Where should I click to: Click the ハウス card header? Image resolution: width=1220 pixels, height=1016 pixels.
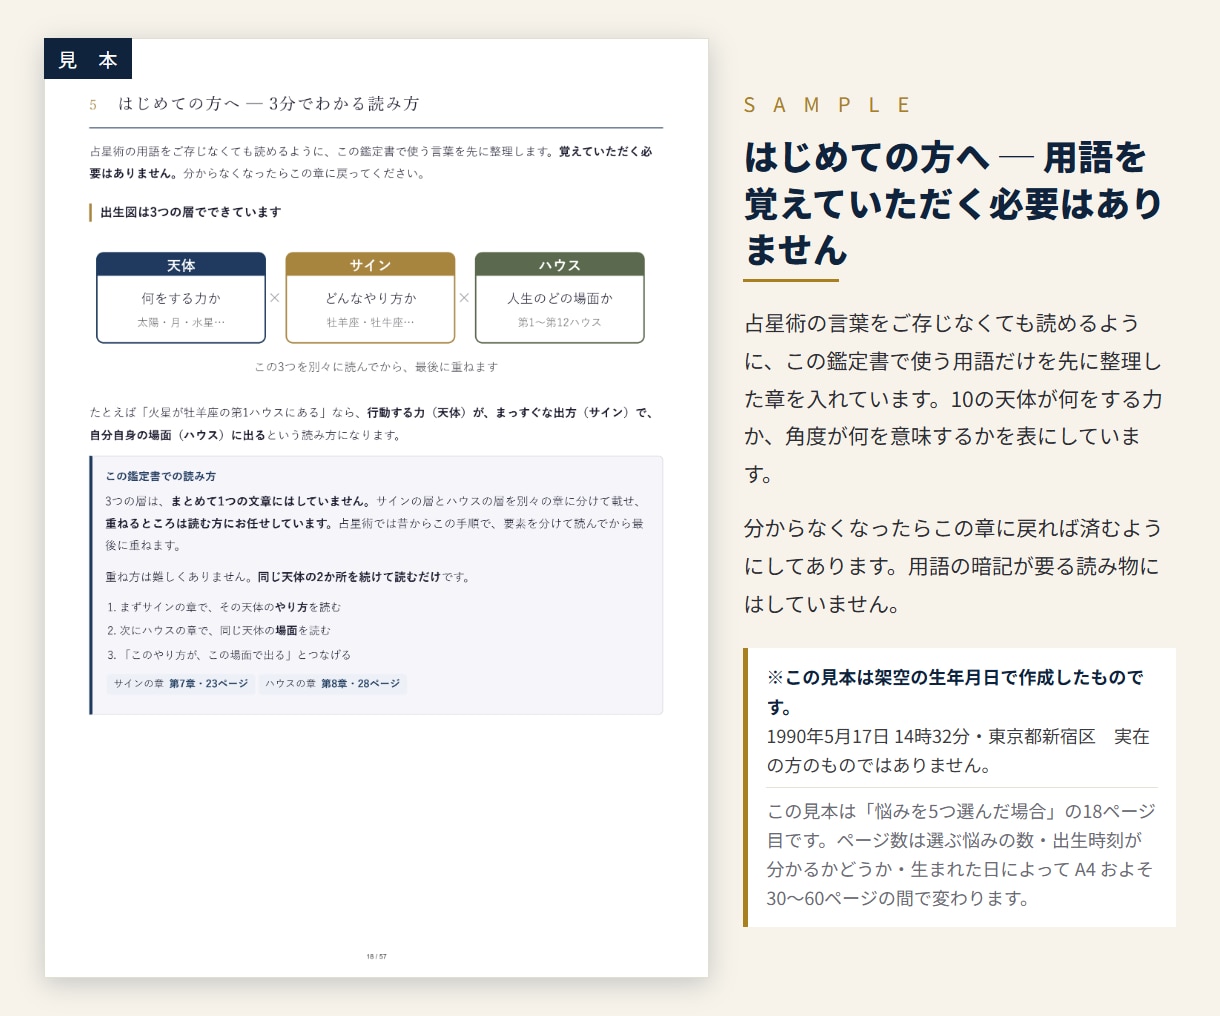pyautogui.click(x=559, y=265)
